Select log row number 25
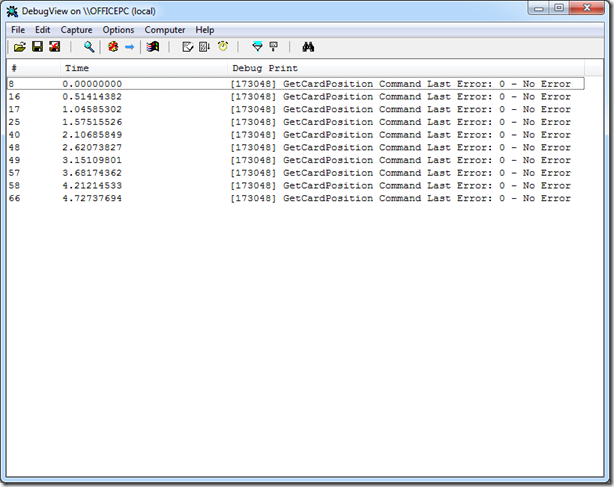The height and width of the screenshot is (487, 614). [296, 122]
